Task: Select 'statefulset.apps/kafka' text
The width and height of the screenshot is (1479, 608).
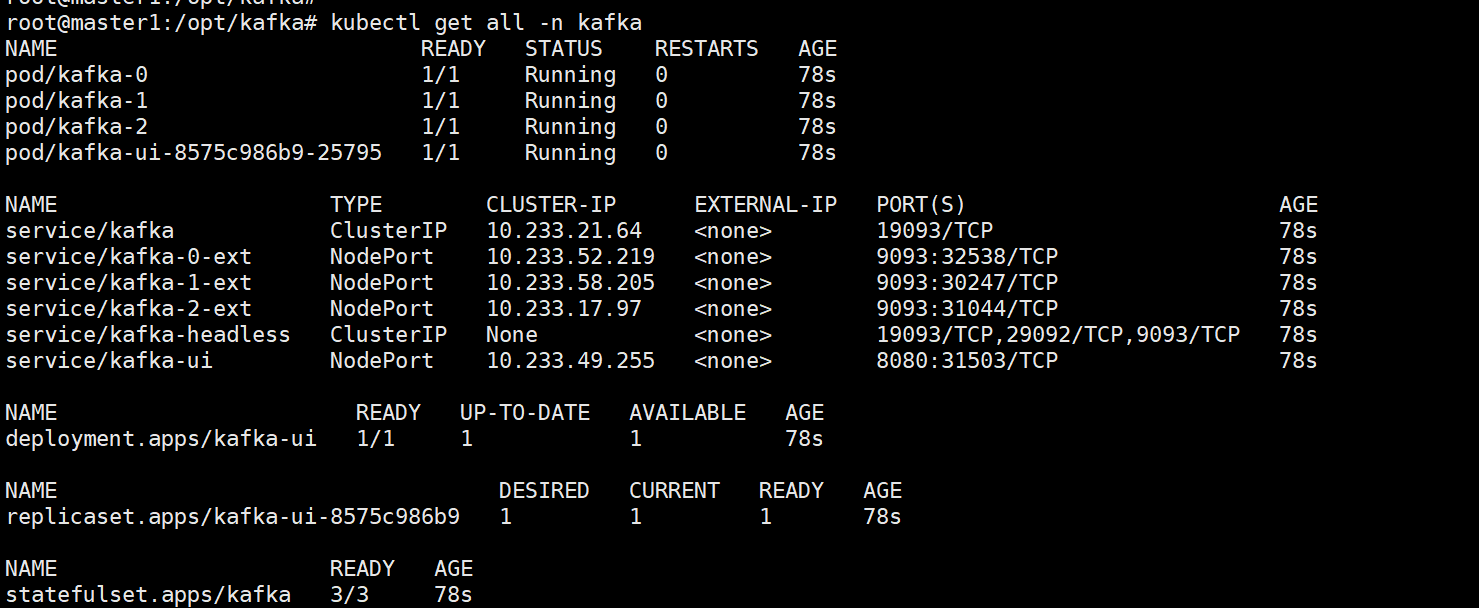Action: [148, 595]
